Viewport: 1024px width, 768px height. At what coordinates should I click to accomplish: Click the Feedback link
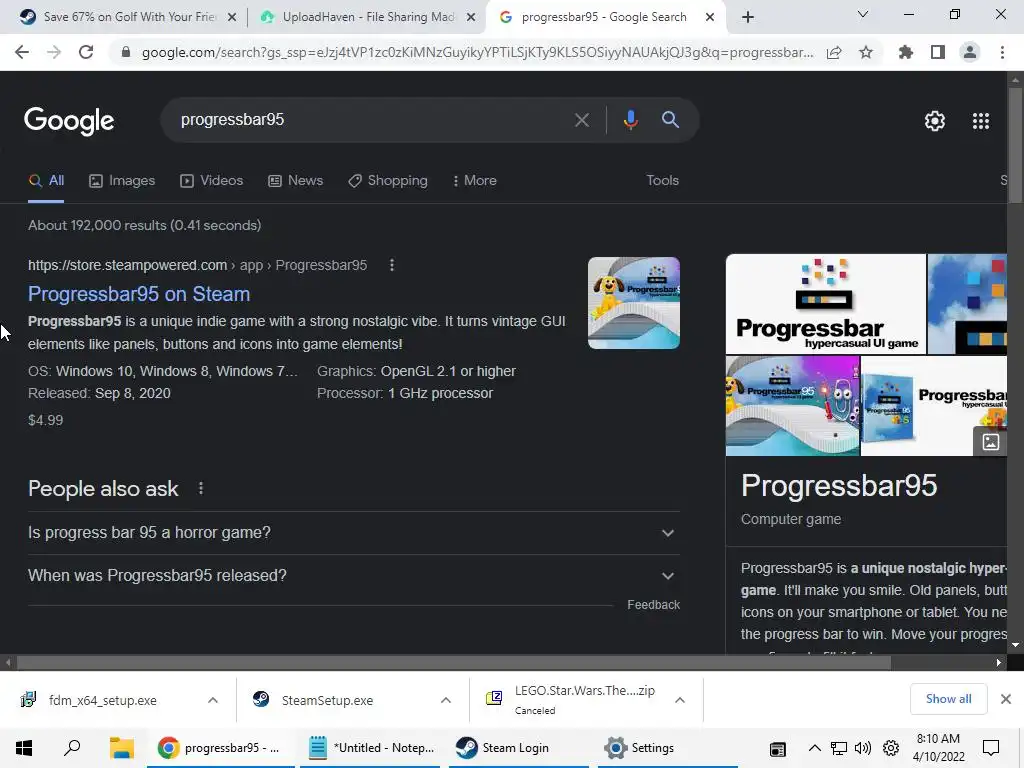pos(653,605)
